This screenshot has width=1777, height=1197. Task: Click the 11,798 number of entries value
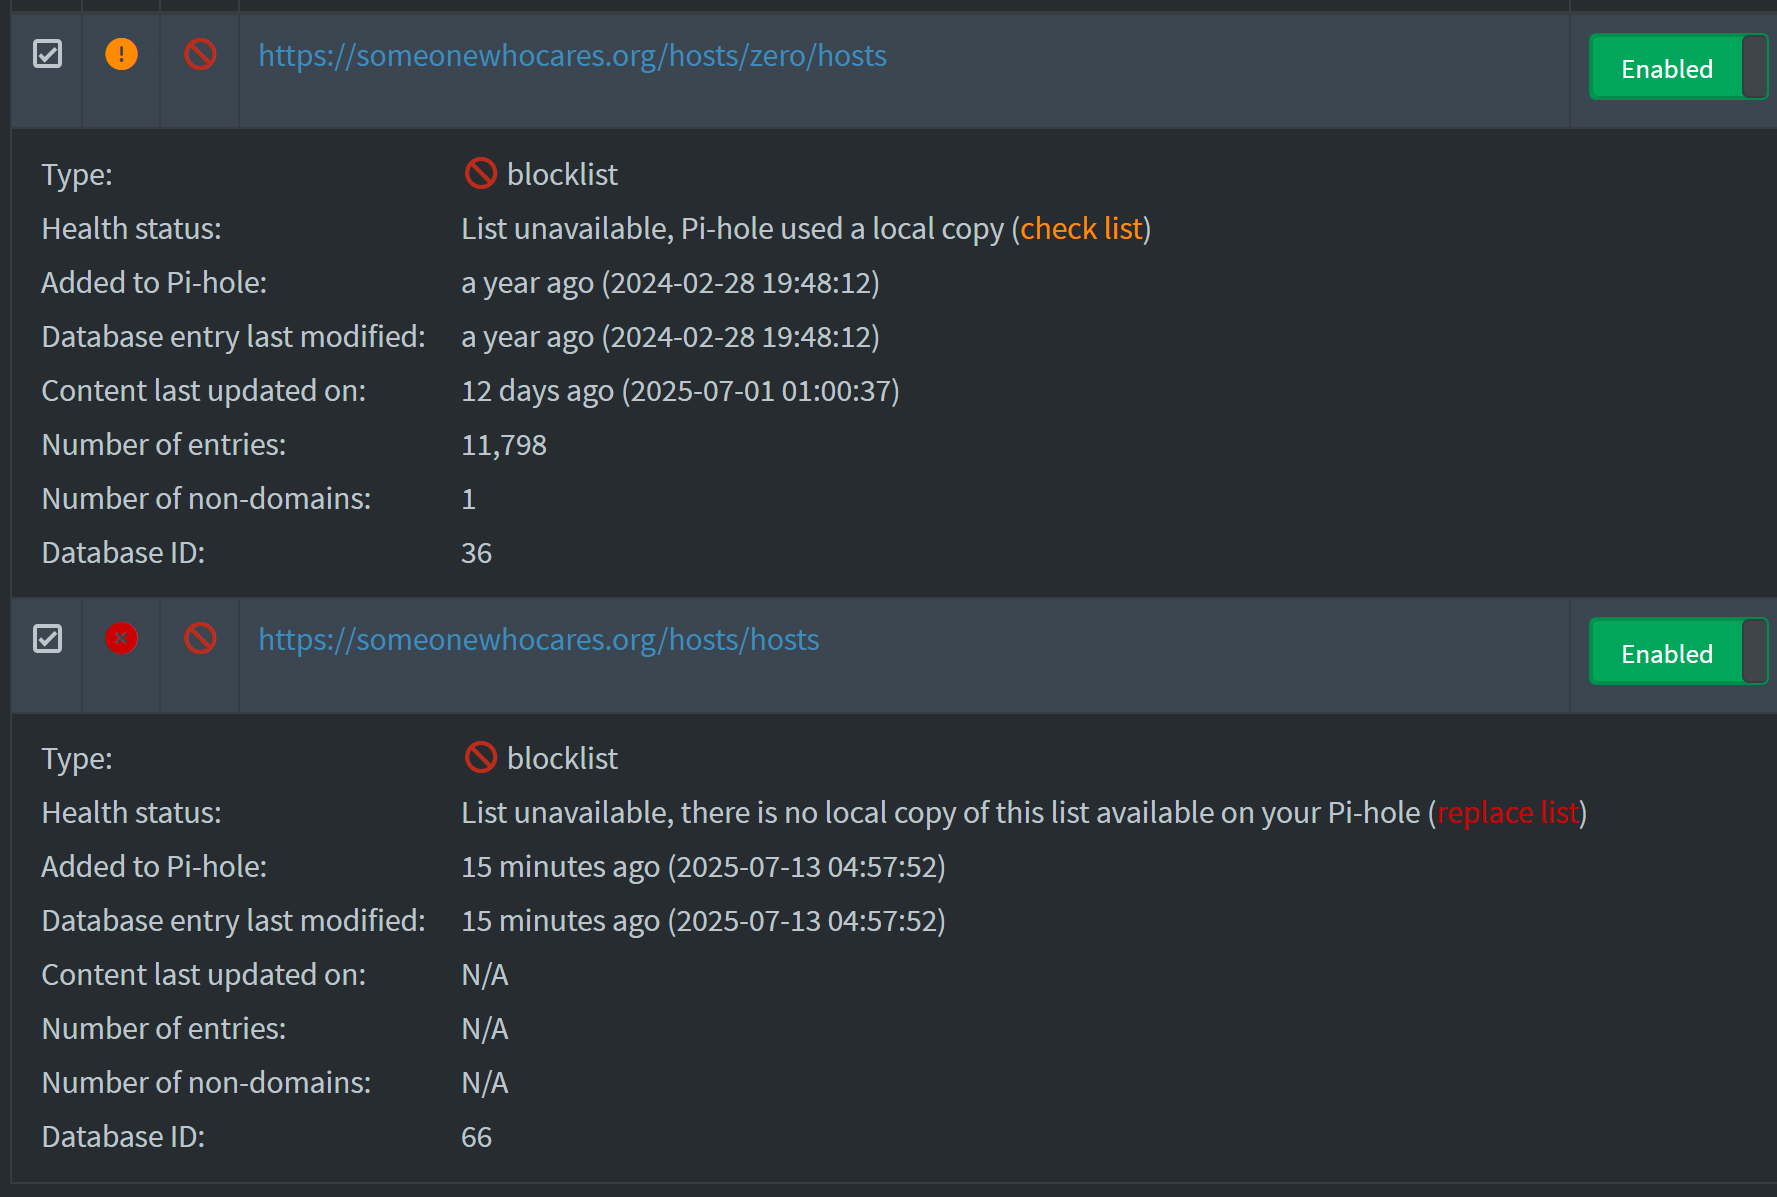[x=504, y=445]
